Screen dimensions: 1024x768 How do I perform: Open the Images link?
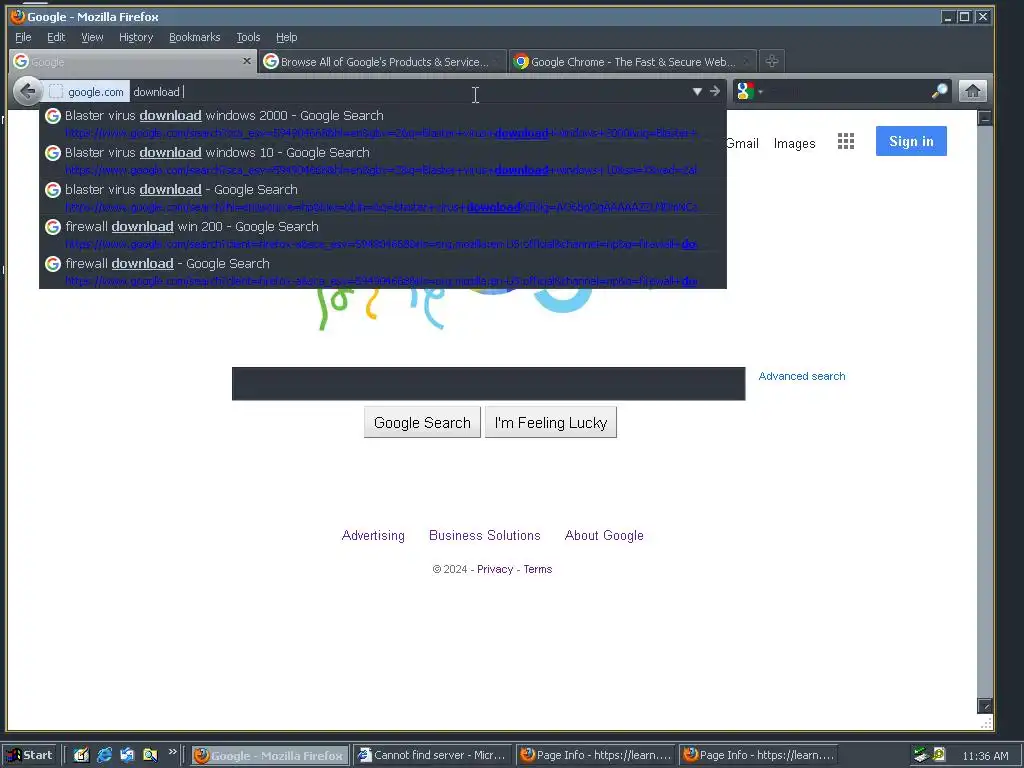coord(794,143)
